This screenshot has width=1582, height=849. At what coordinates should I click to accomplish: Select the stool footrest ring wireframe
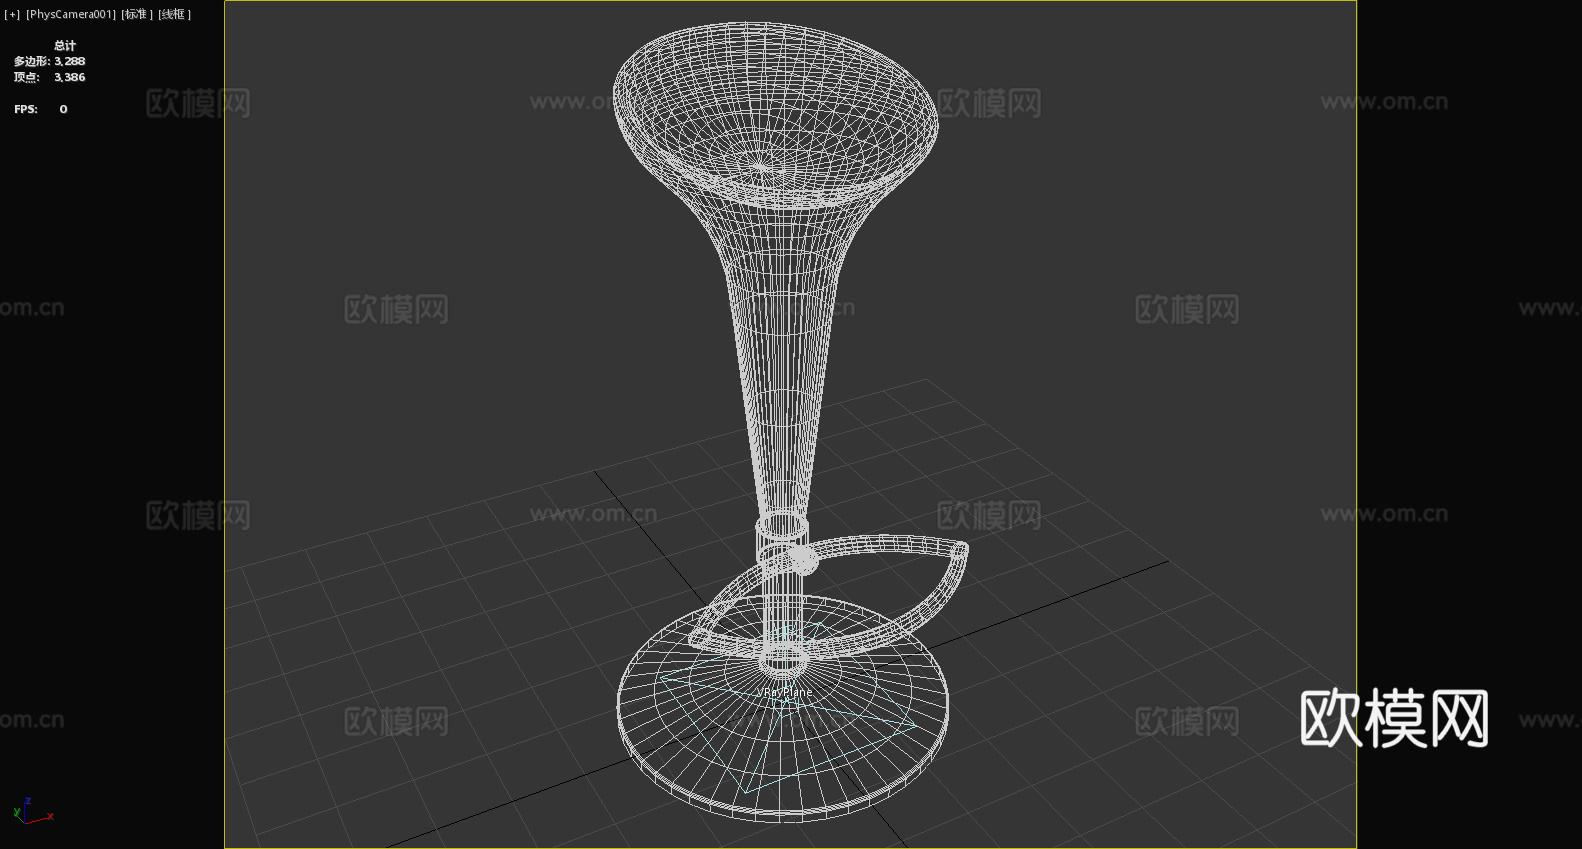[x=828, y=596]
